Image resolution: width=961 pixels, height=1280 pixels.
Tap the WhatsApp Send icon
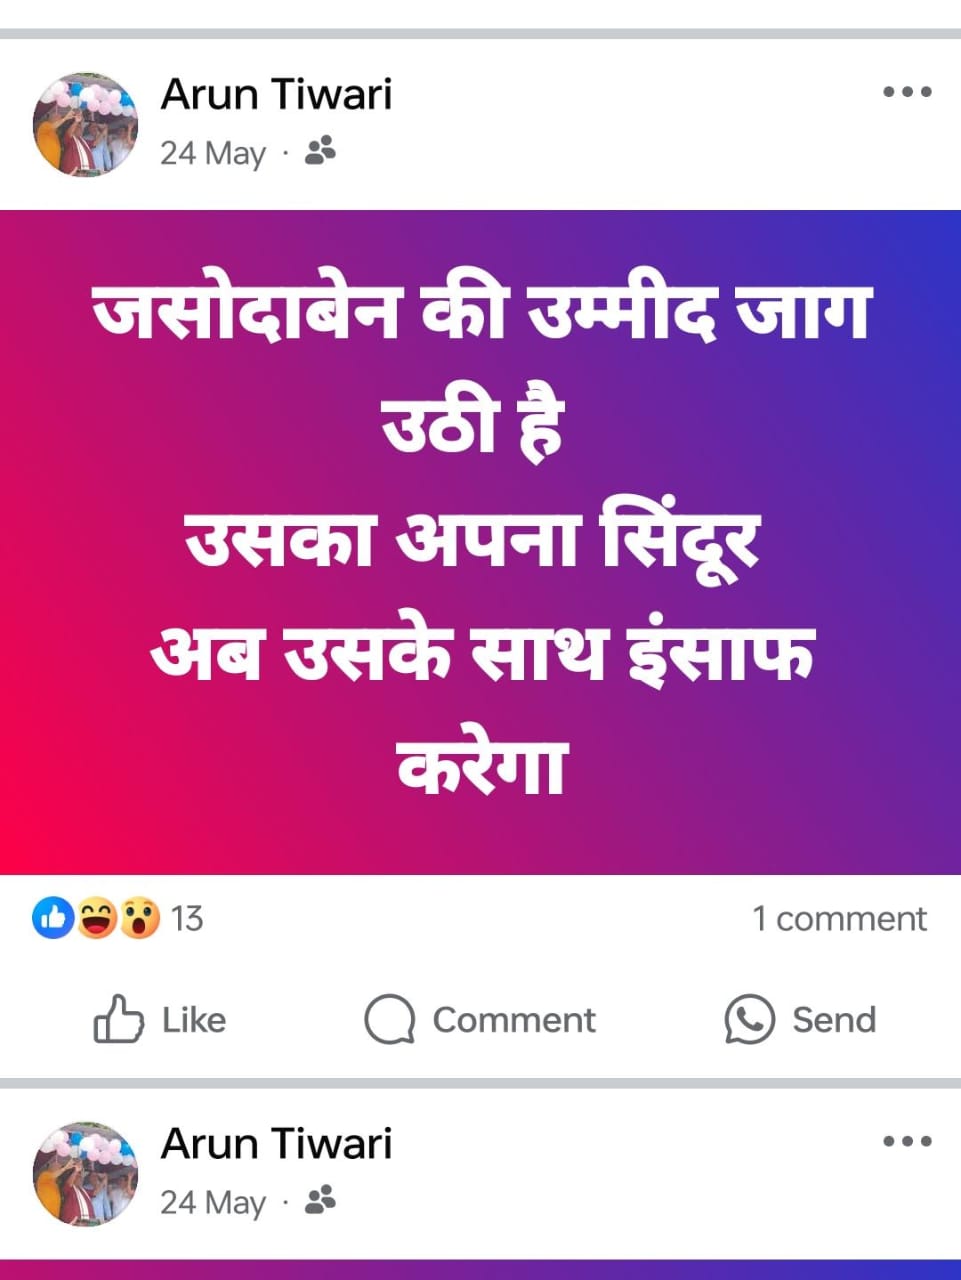click(749, 1020)
